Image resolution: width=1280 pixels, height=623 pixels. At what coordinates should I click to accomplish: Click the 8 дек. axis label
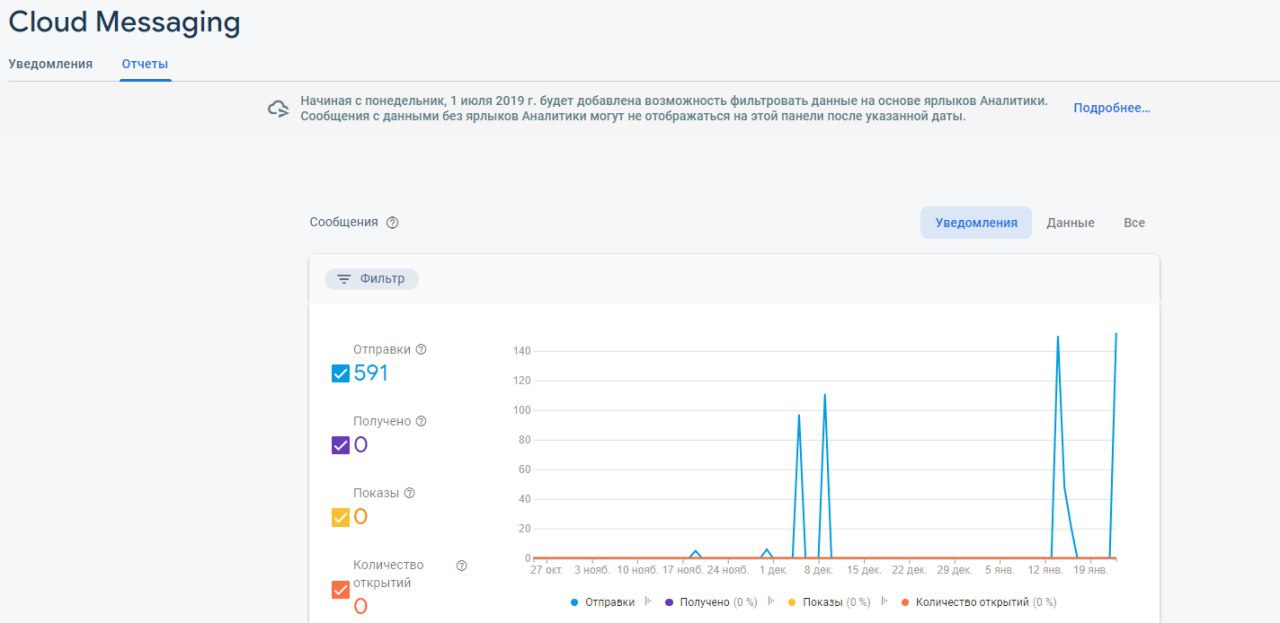coord(817,570)
